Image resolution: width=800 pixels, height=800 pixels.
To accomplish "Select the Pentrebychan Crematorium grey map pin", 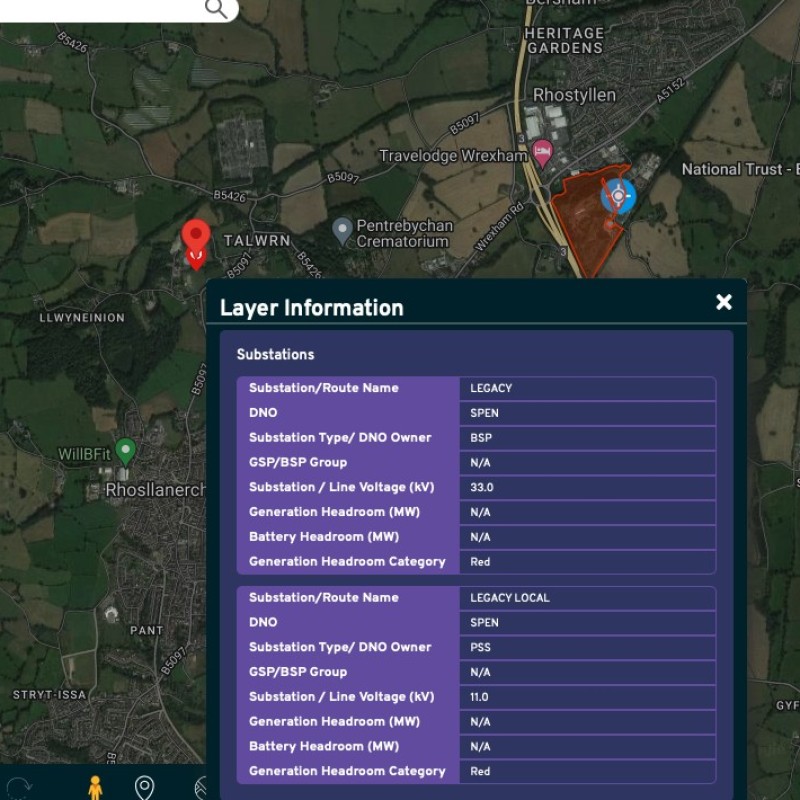I will tap(342, 232).
